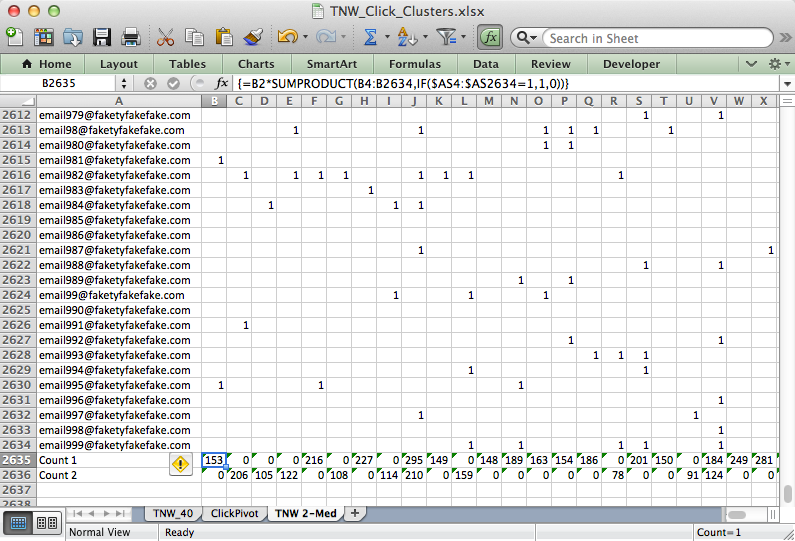Open the Formula Builder fx toolbar icon
This screenshot has width=795, height=541.
point(489,37)
